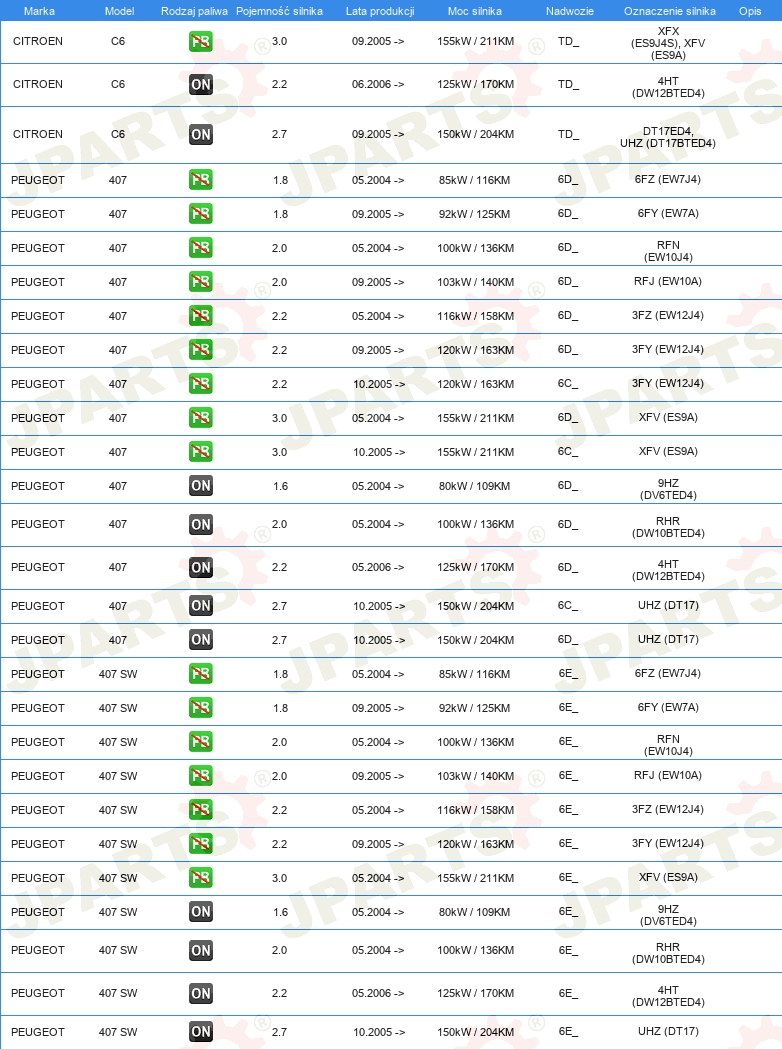Click ON diesel icon in 407 SW 2.2 4HT row
Screen dimensions: 782x1049
click(201, 993)
